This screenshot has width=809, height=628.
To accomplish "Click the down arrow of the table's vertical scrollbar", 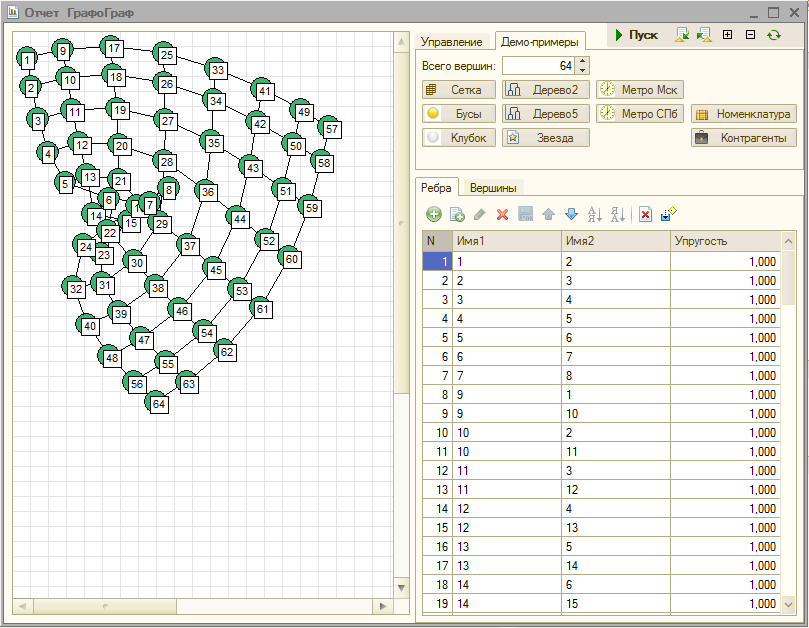I will pyautogui.click(x=788, y=603).
